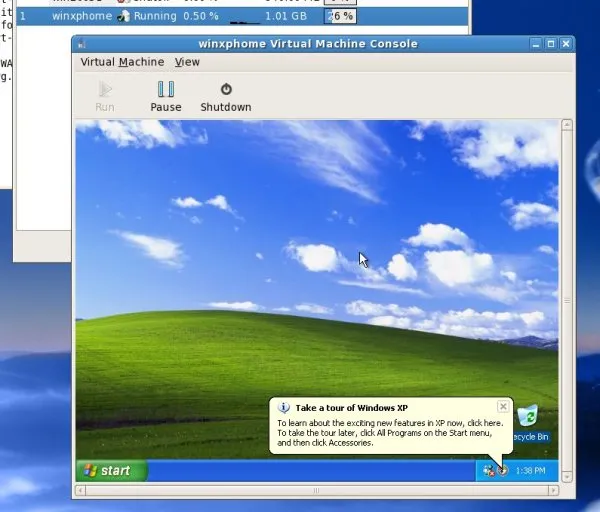Open the Virtual Machine menu
Image resolution: width=600 pixels, height=512 pixels.
pos(122,62)
